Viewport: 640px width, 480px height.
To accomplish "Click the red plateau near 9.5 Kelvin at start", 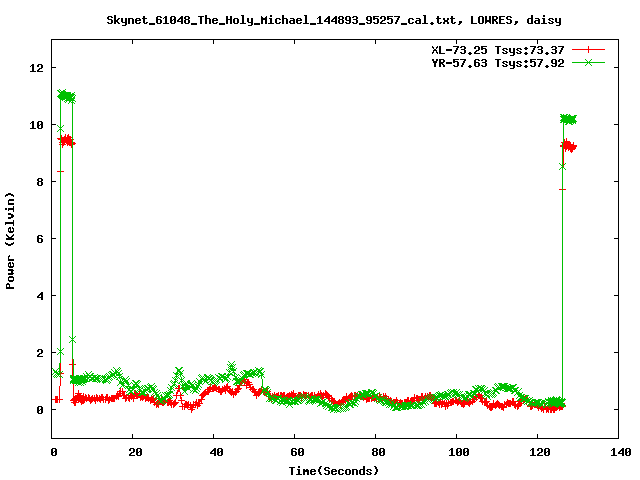I will tap(67, 141).
